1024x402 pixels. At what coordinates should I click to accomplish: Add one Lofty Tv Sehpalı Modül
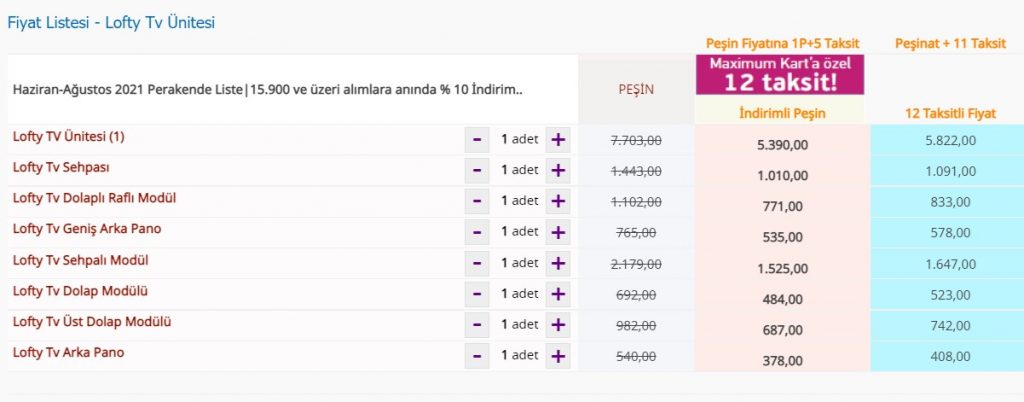pos(558,263)
